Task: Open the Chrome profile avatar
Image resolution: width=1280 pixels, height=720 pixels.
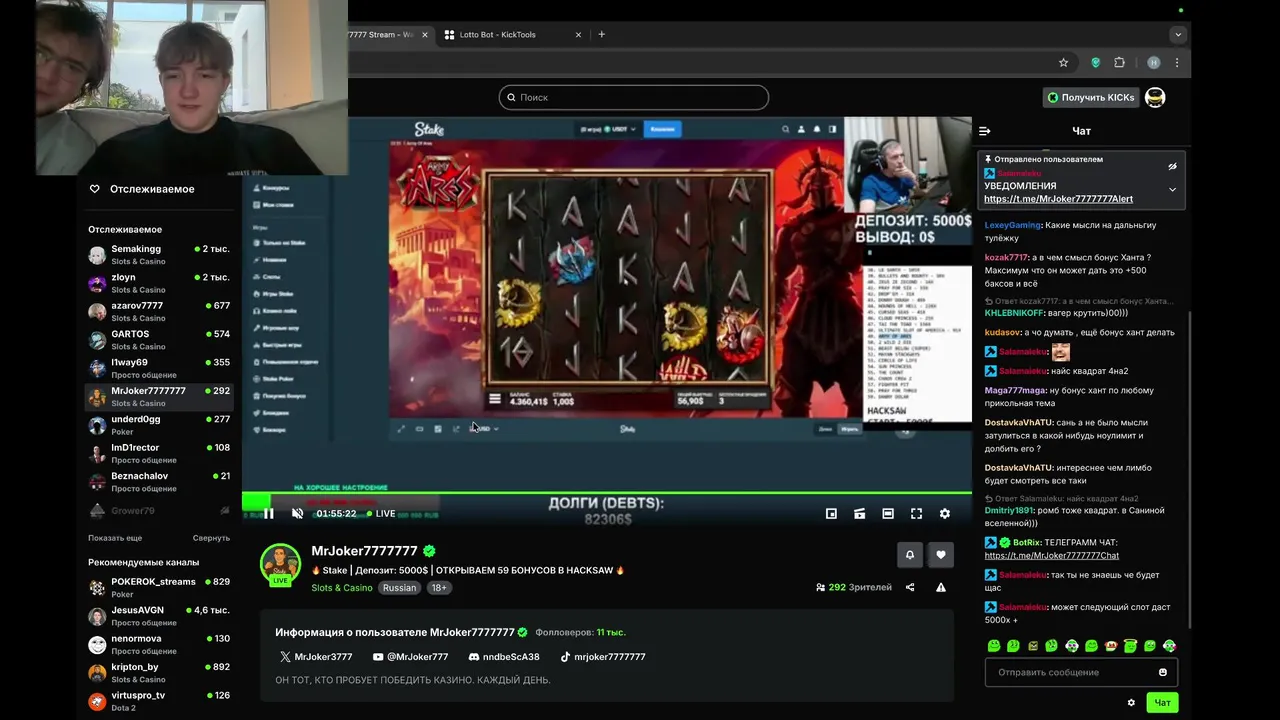Action: 1153,62
